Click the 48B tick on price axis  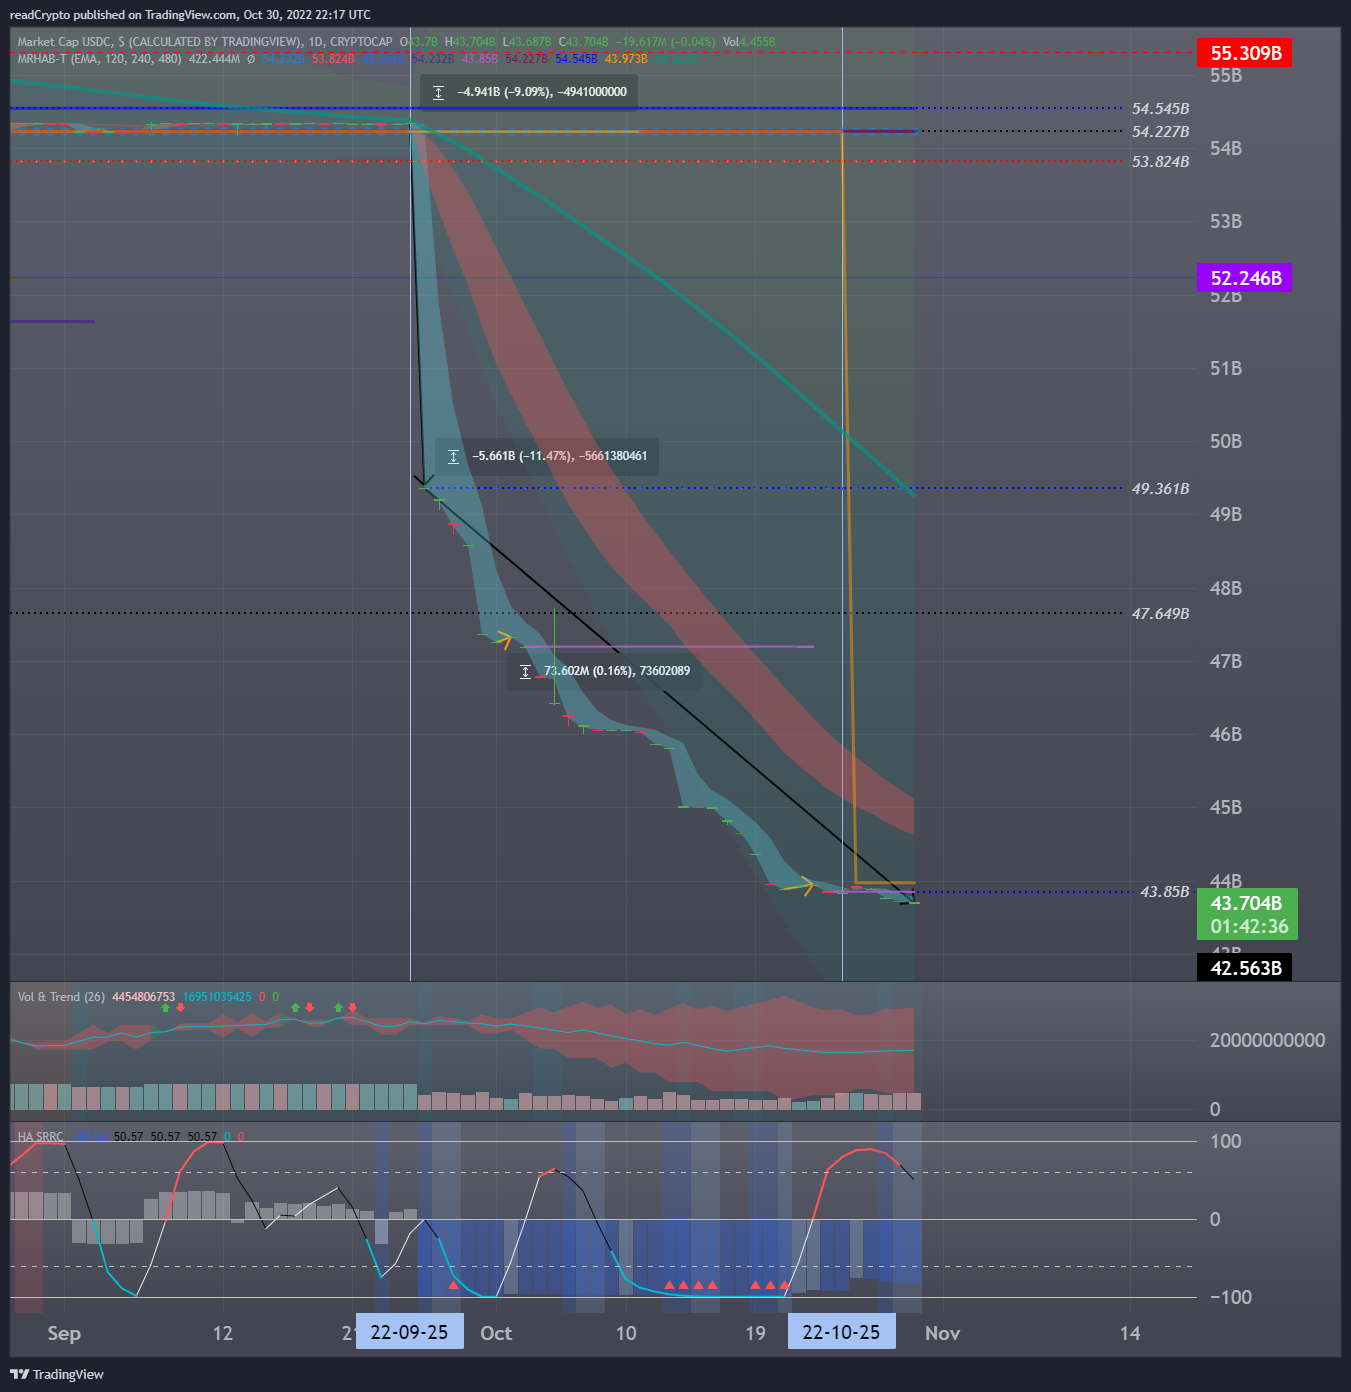tap(1226, 588)
